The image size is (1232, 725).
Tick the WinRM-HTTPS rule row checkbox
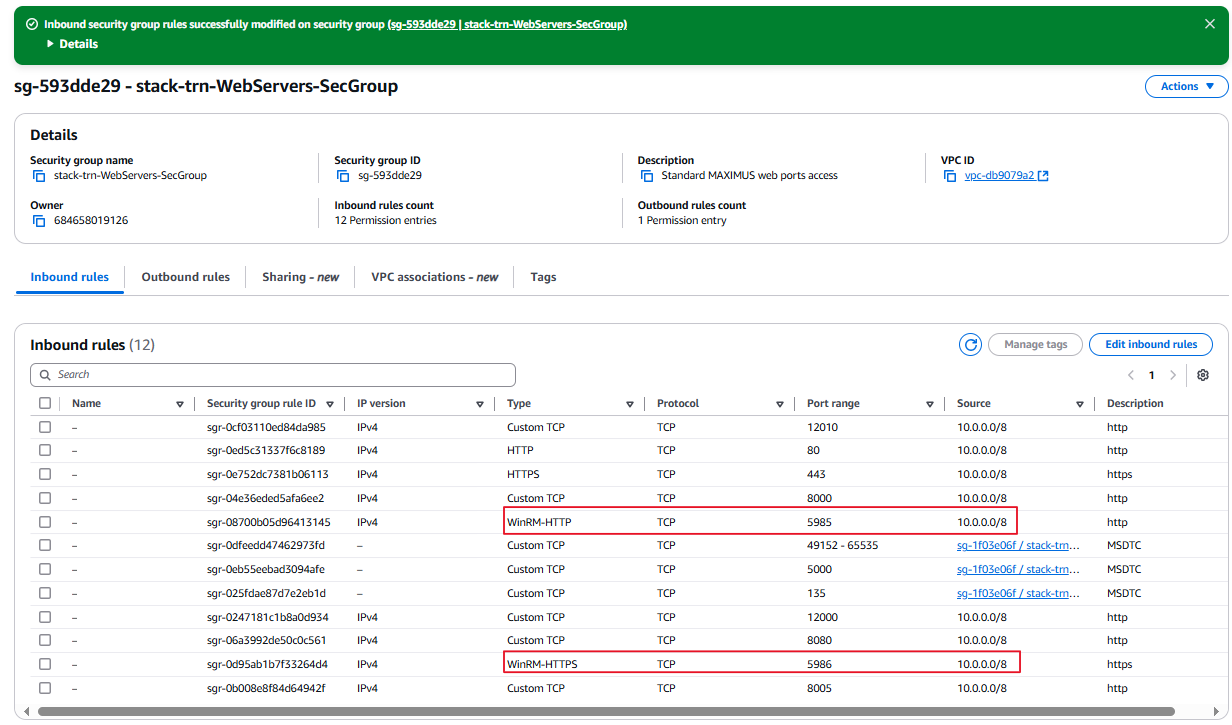[45, 664]
